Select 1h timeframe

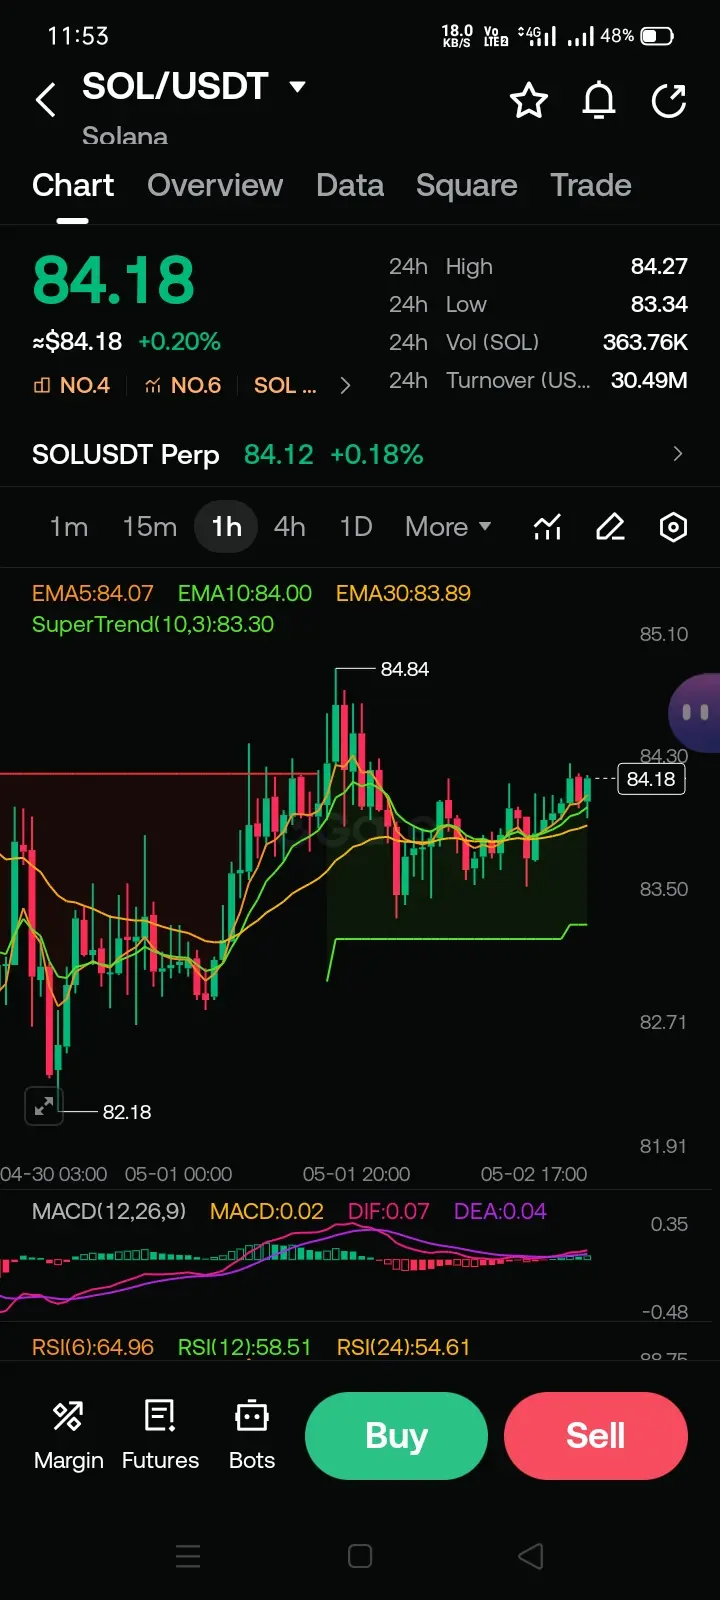tap(227, 527)
